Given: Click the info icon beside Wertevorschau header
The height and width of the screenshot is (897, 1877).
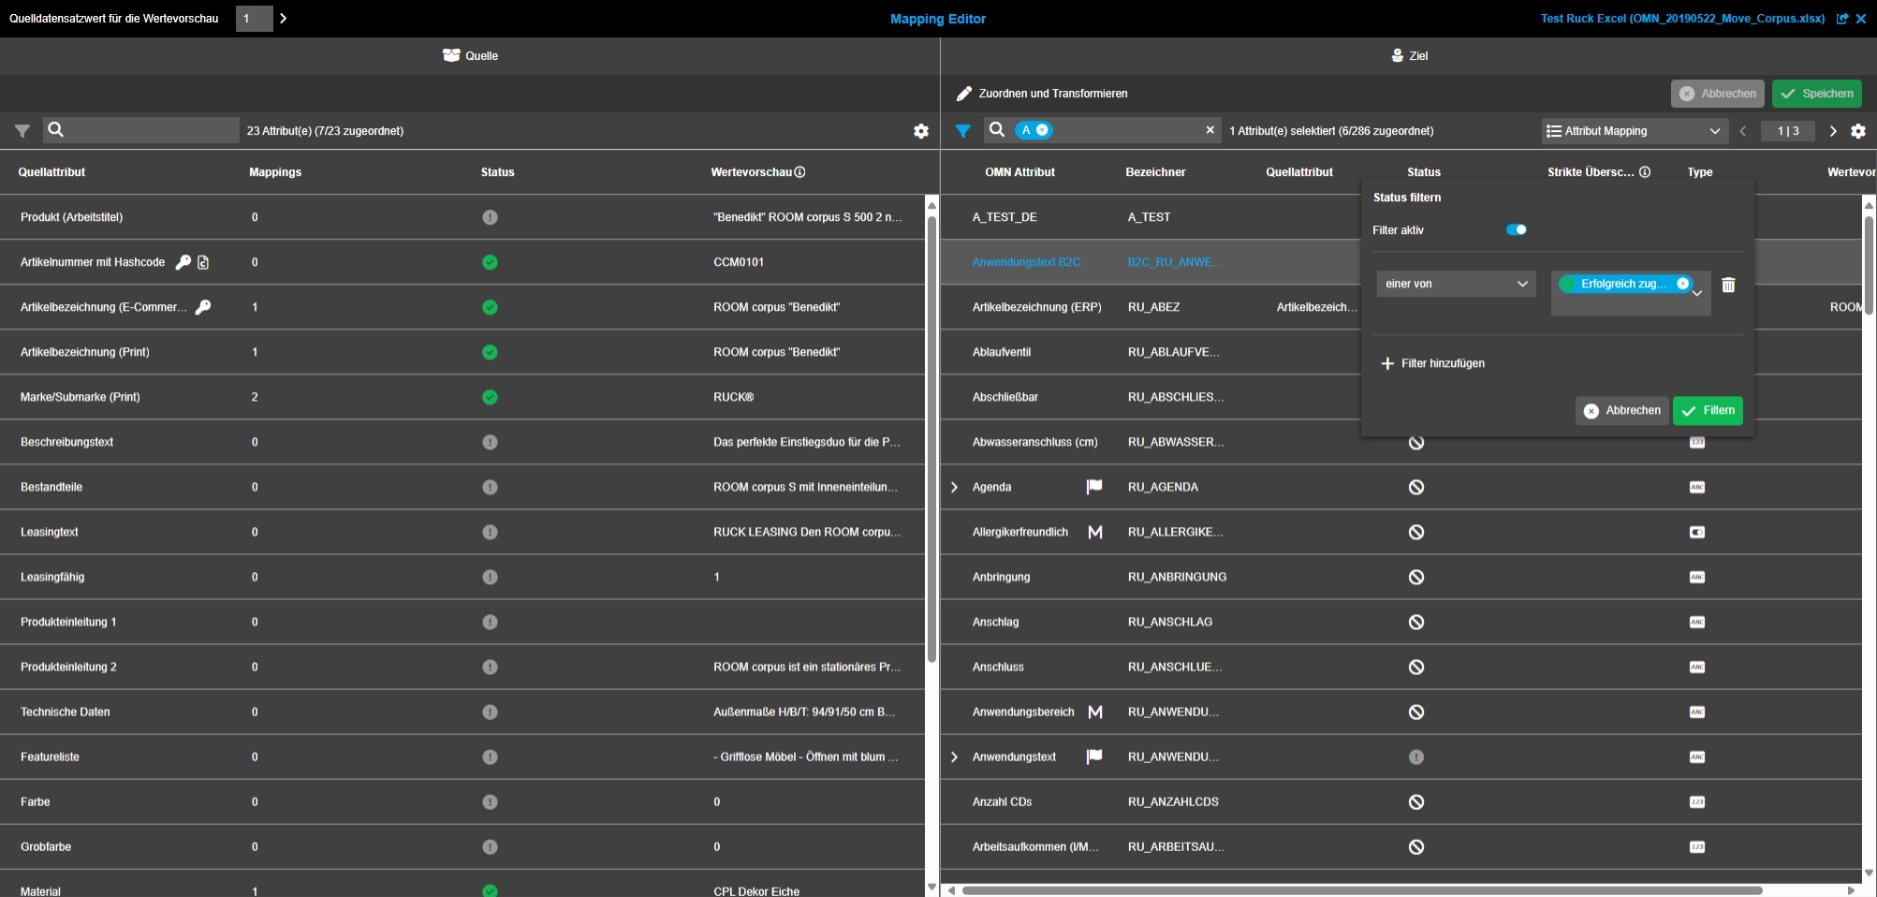Looking at the screenshot, I should pyautogui.click(x=800, y=172).
